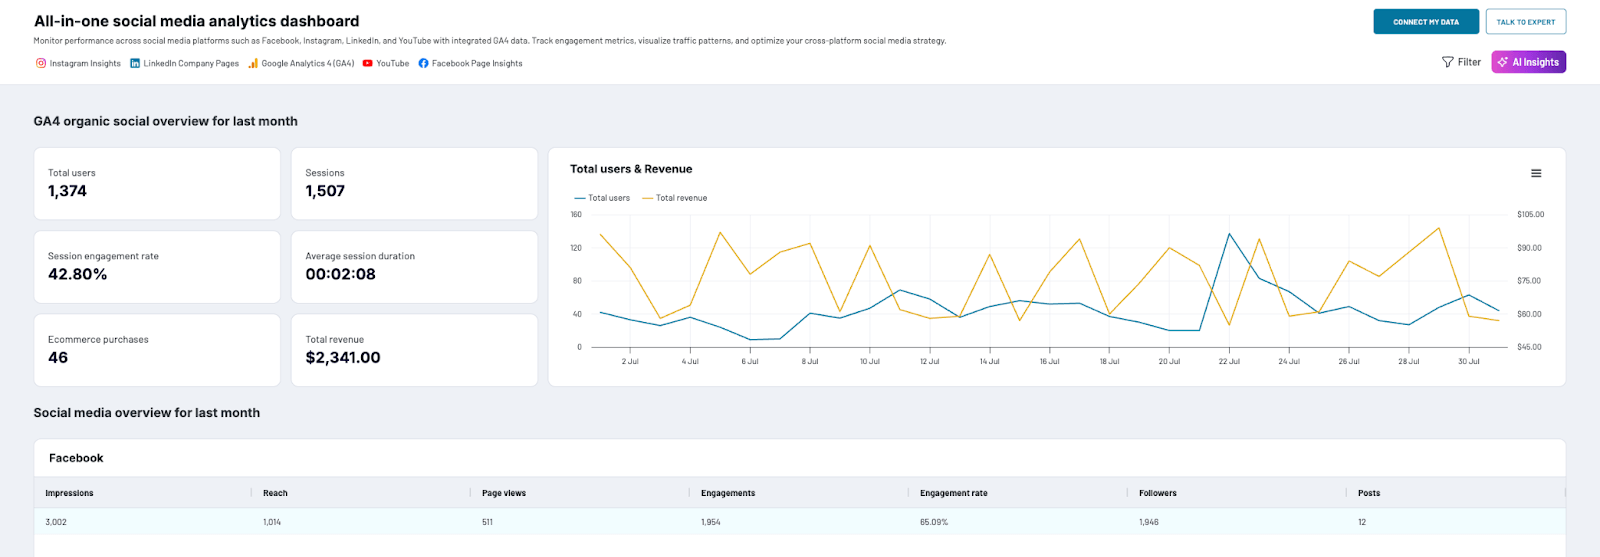1600x557 pixels.
Task: Click the funnel Filter icon
Action: [1447, 62]
